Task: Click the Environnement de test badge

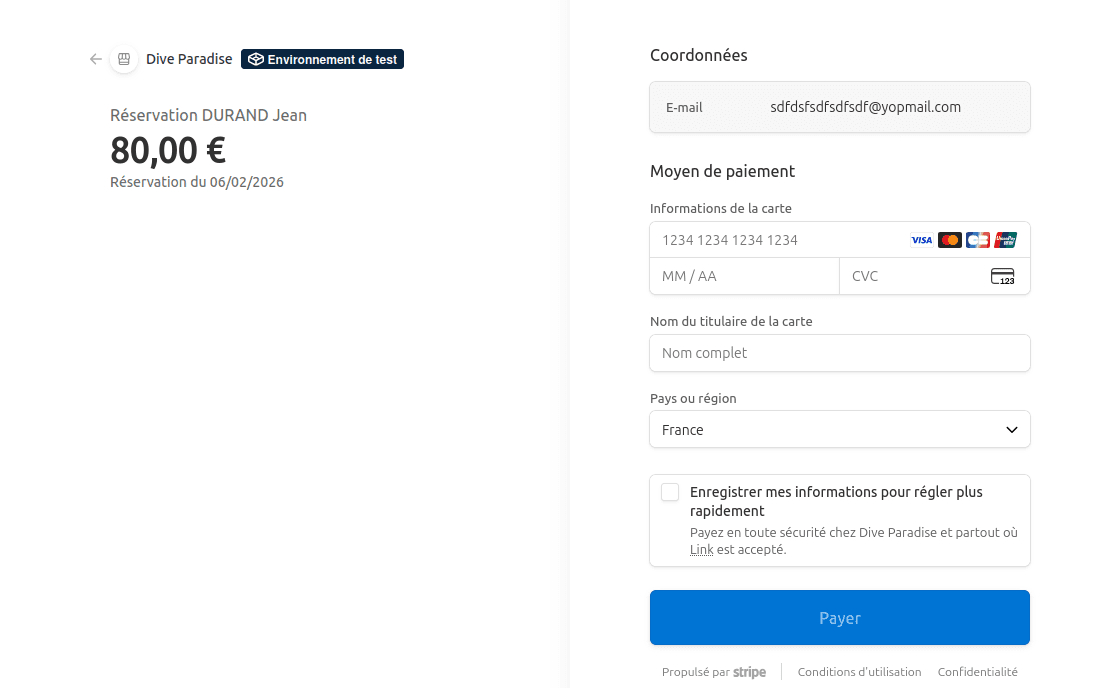Action: tap(322, 59)
